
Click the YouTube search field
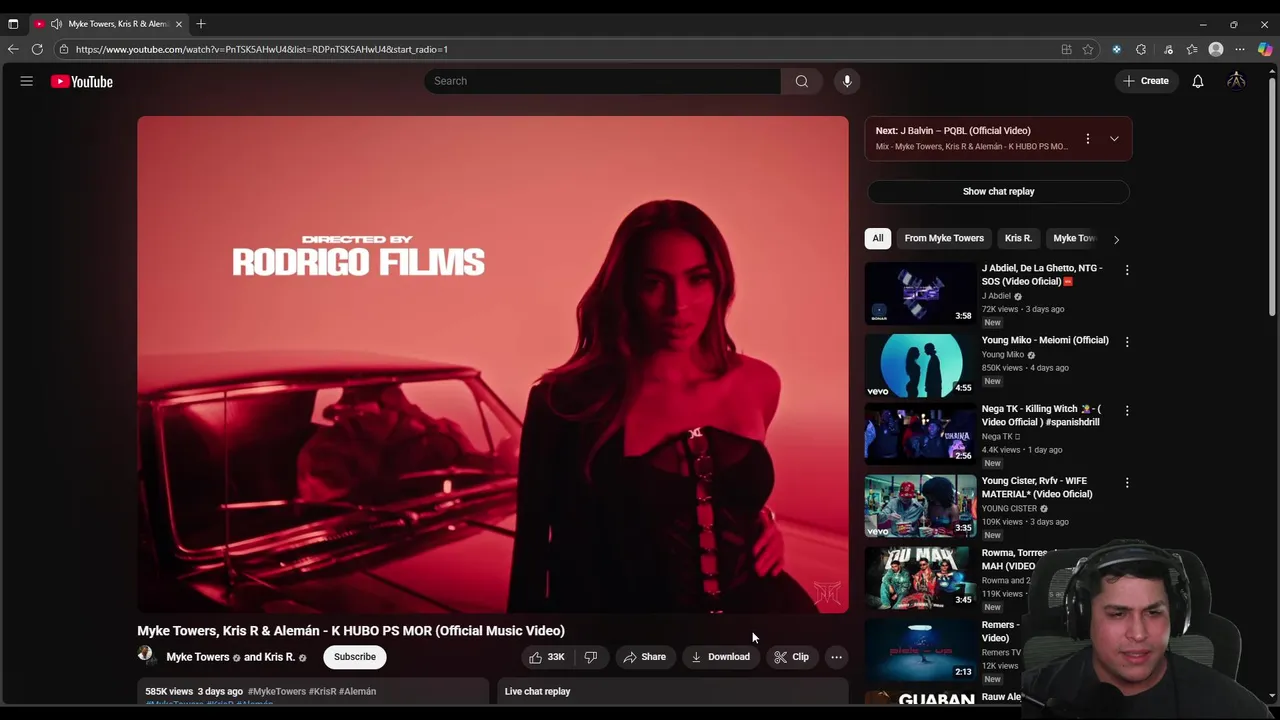click(602, 81)
